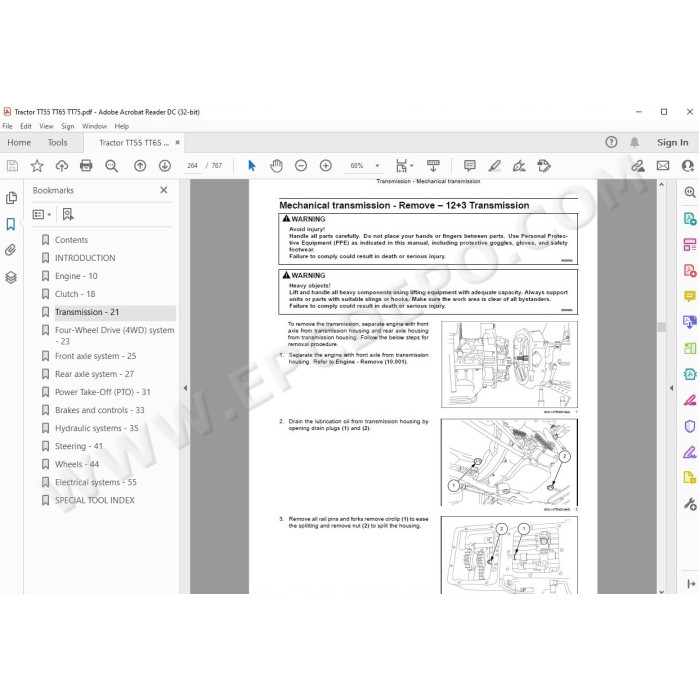The width and height of the screenshot is (700, 700).
Task: Open Hydraulic systems - 35 bookmark
Action: [x=96, y=428]
